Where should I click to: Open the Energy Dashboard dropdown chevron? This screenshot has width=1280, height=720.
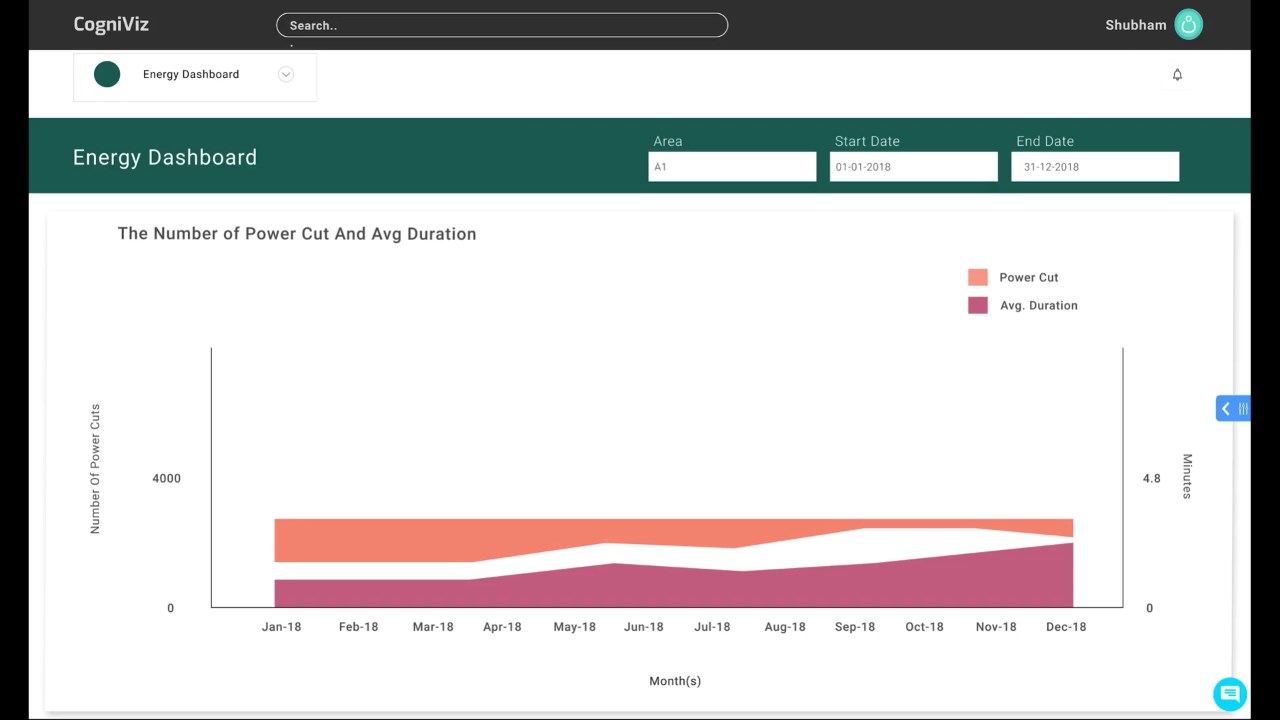pos(286,74)
